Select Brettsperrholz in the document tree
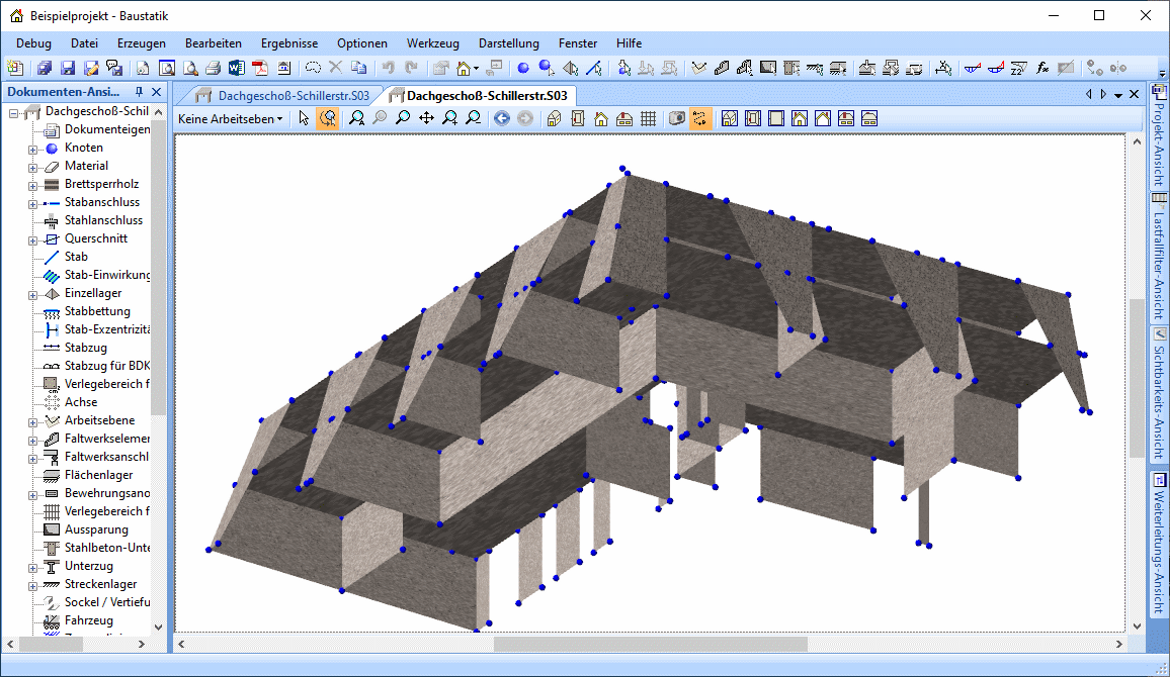Image resolution: width=1170 pixels, height=677 pixels. pos(101,184)
